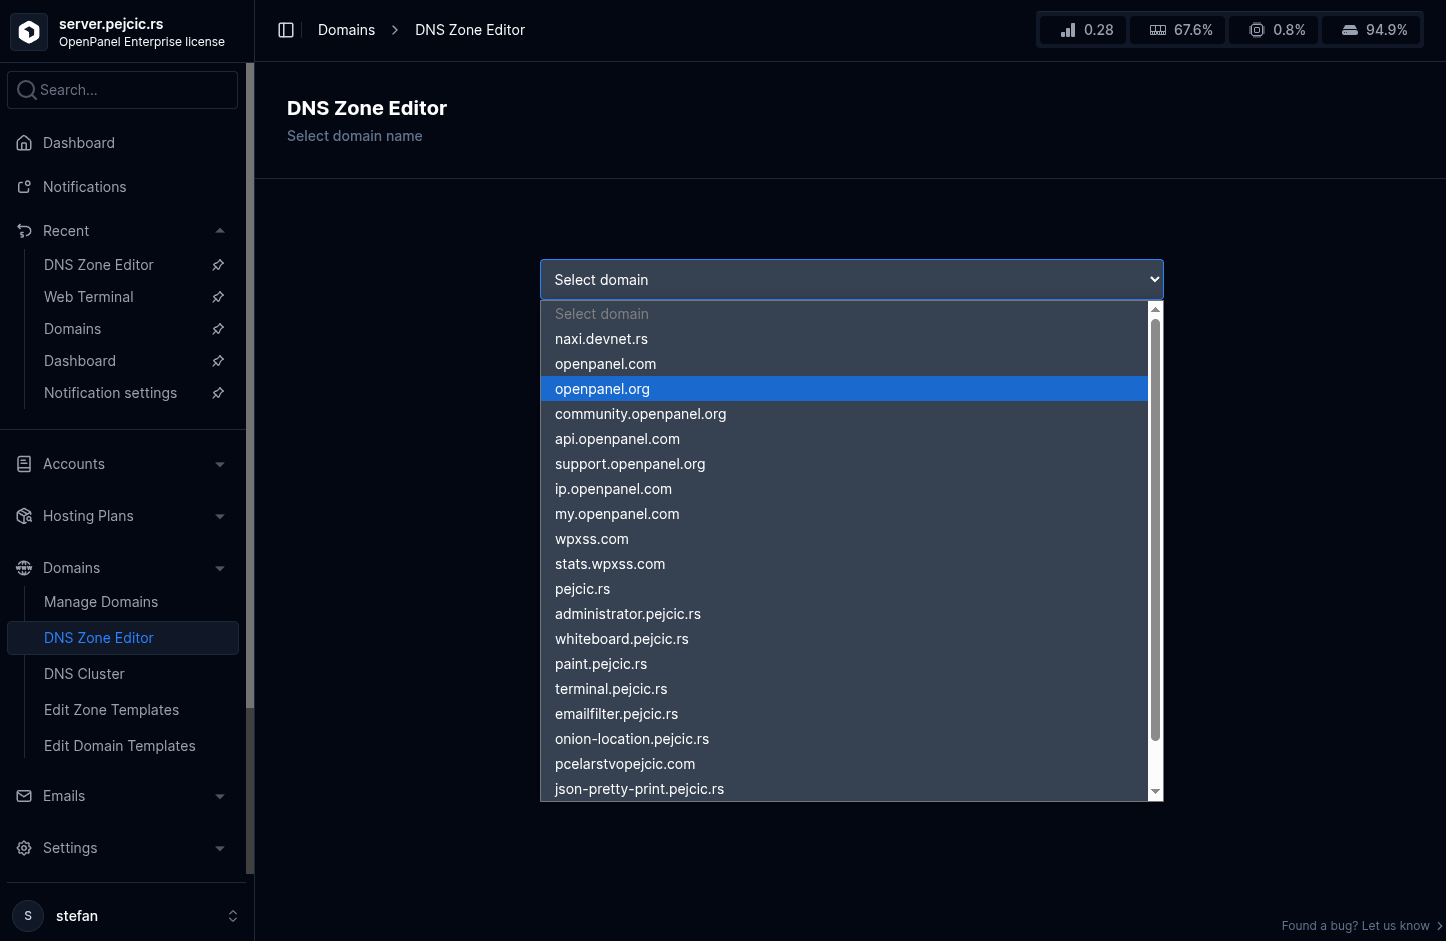Expand the Hosting Plans menu
Viewport: 1446px width, 941px height.
pos(220,516)
